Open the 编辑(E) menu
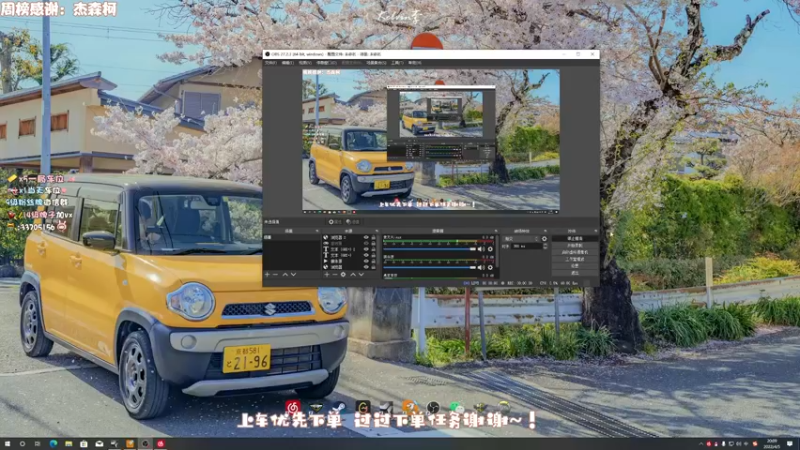This screenshot has width=800, height=450. (288, 63)
